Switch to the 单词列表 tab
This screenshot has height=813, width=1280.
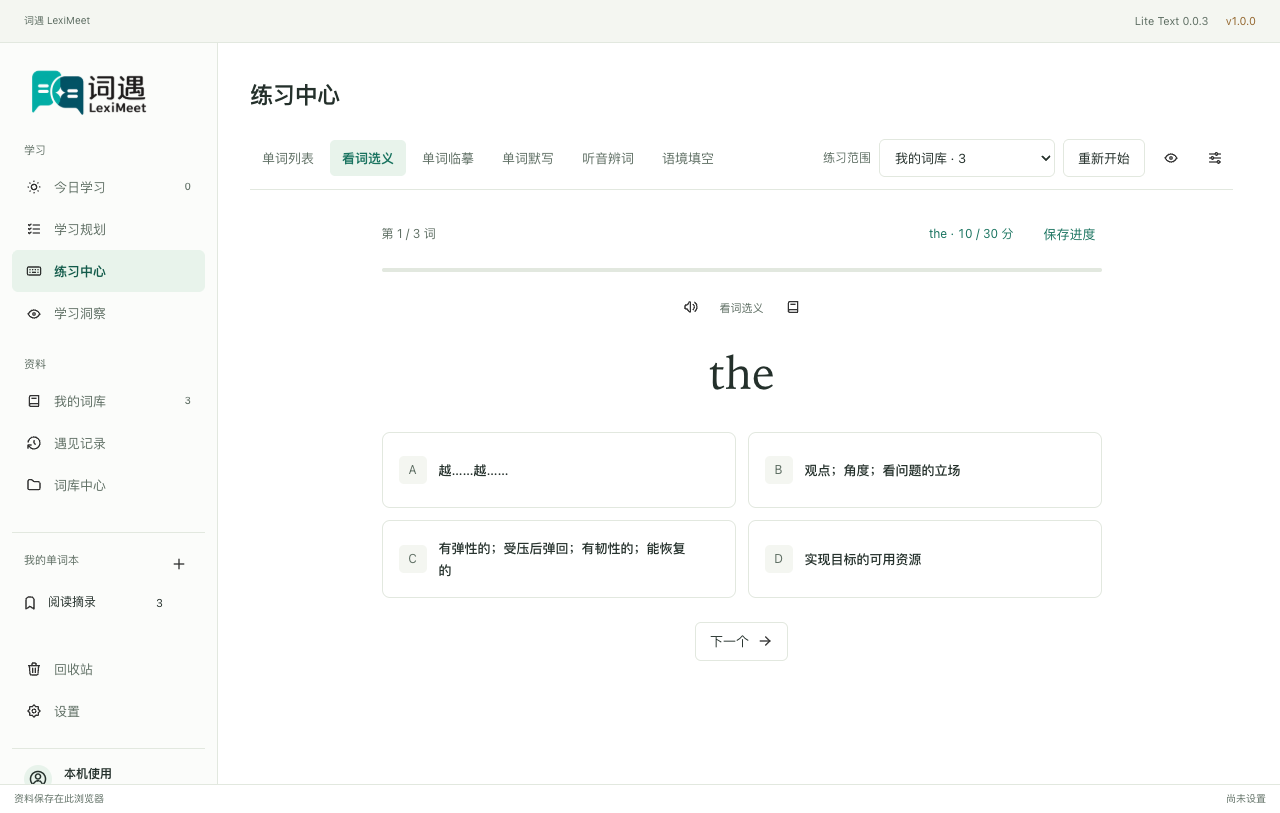288,158
